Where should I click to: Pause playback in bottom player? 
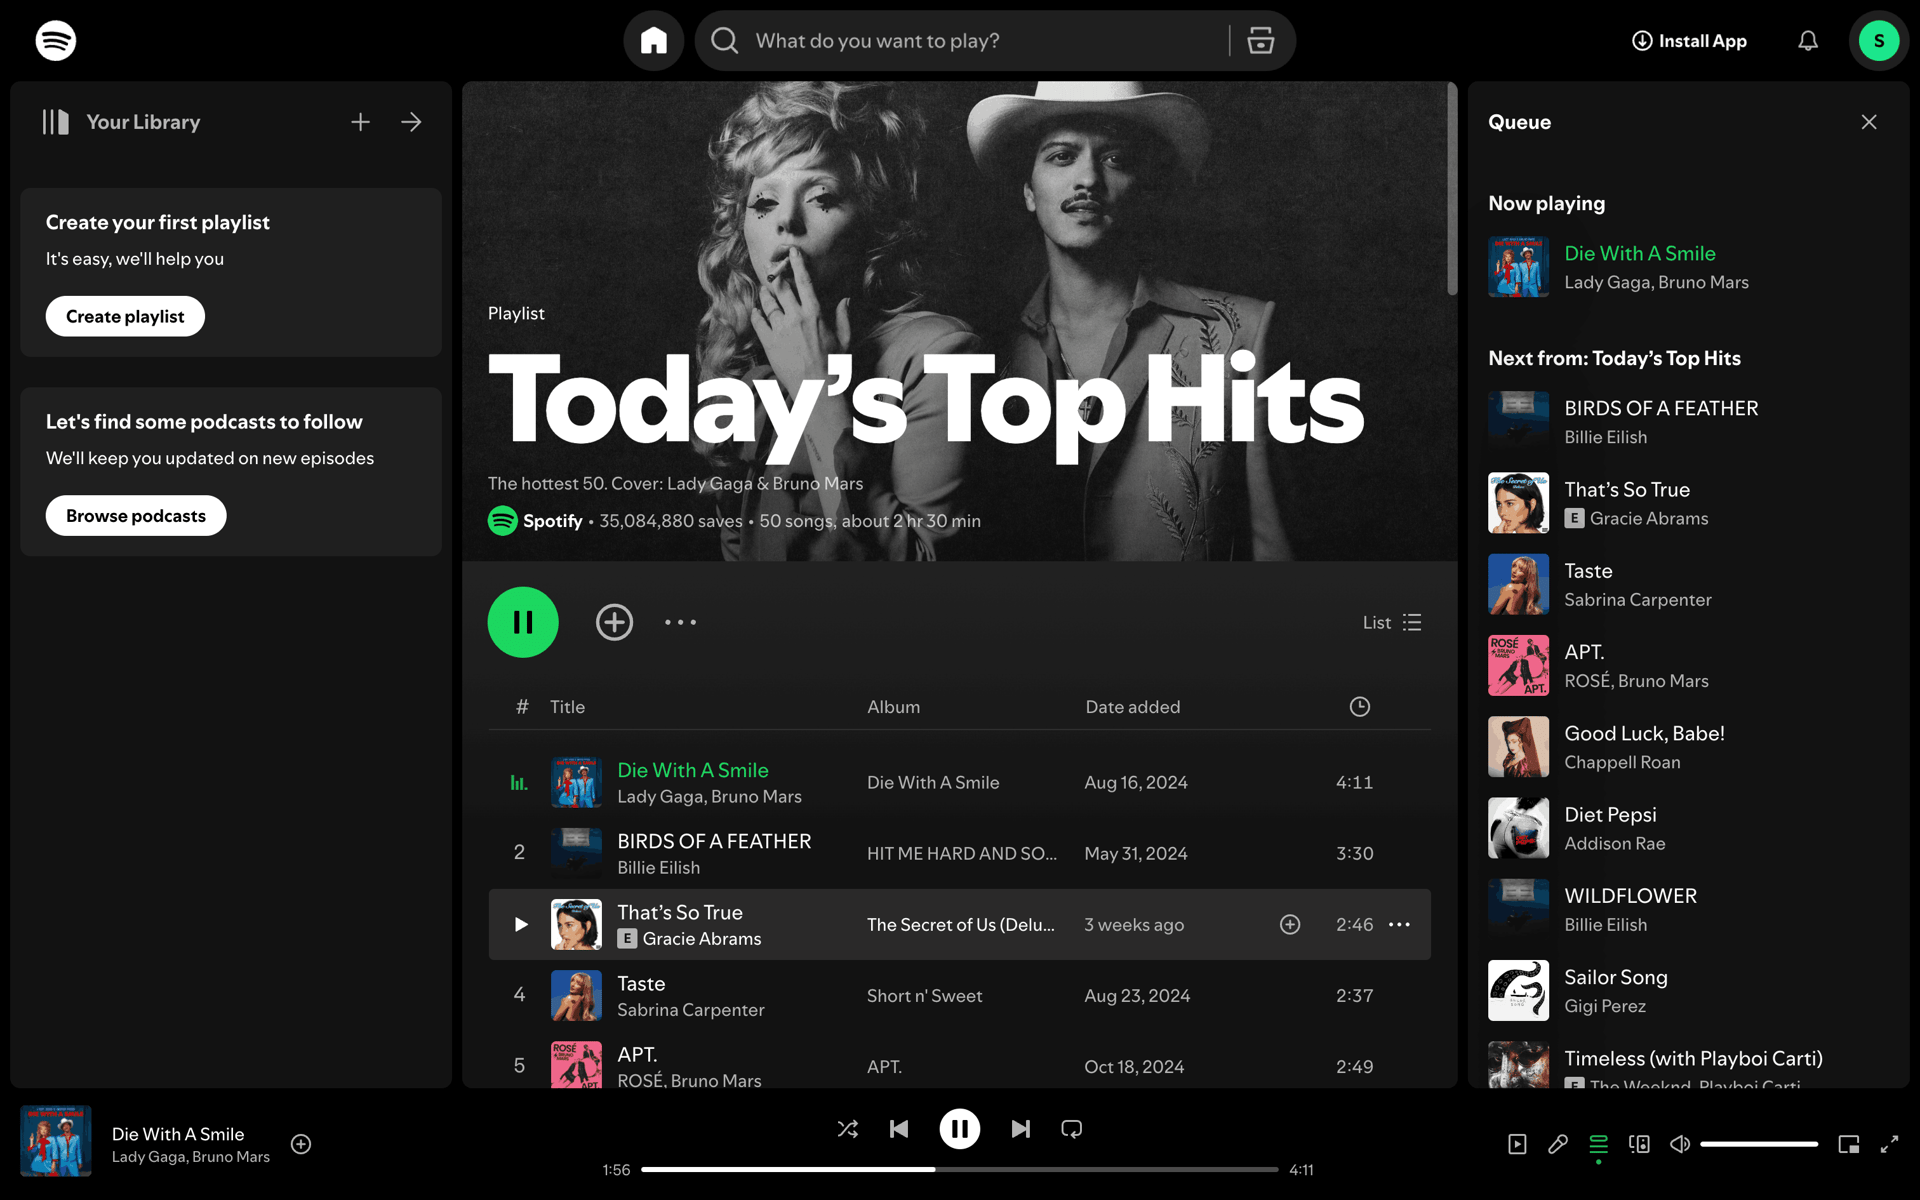pyautogui.click(x=960, y=1129)
